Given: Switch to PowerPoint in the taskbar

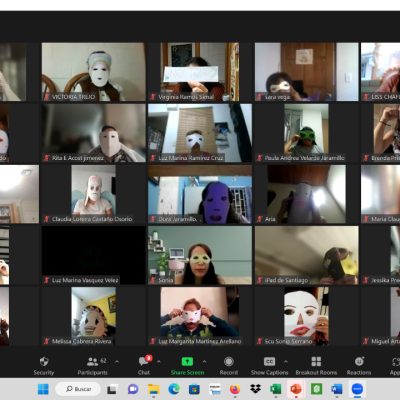Looking at the screenshot, I should pos(296,389).
